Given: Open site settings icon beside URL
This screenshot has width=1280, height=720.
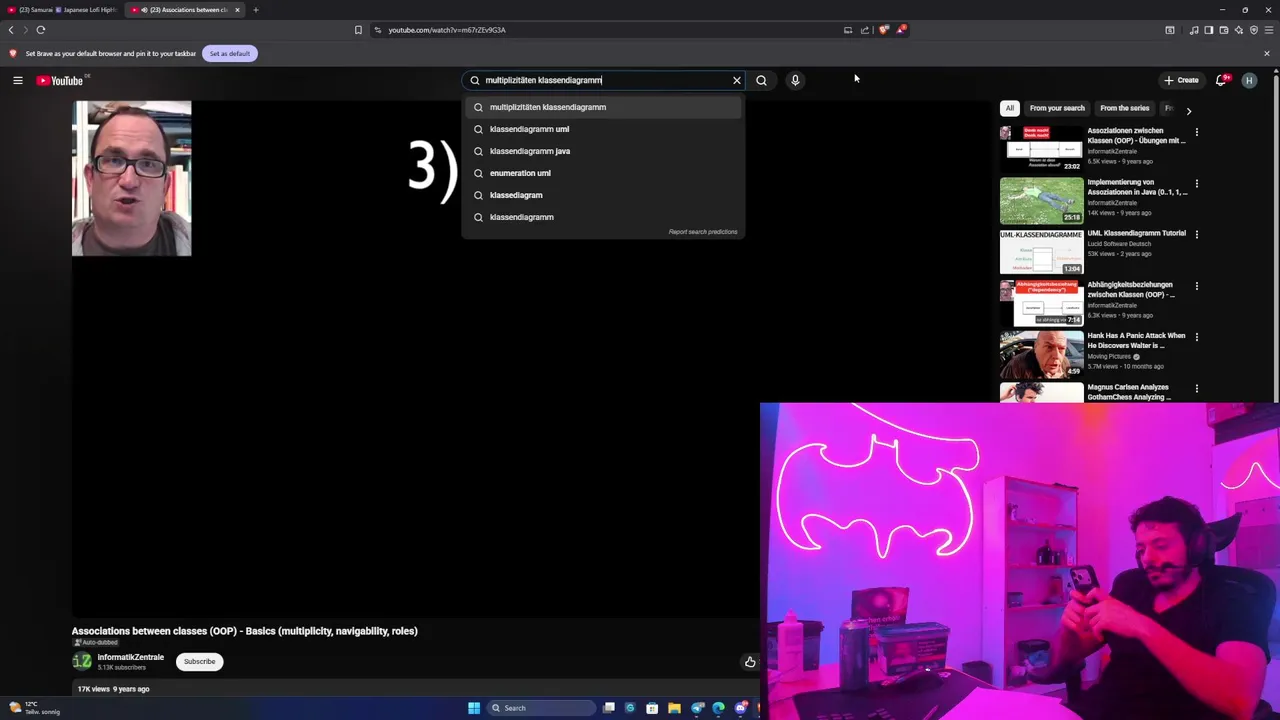Looking at the screenshot, I should point(377,30).
